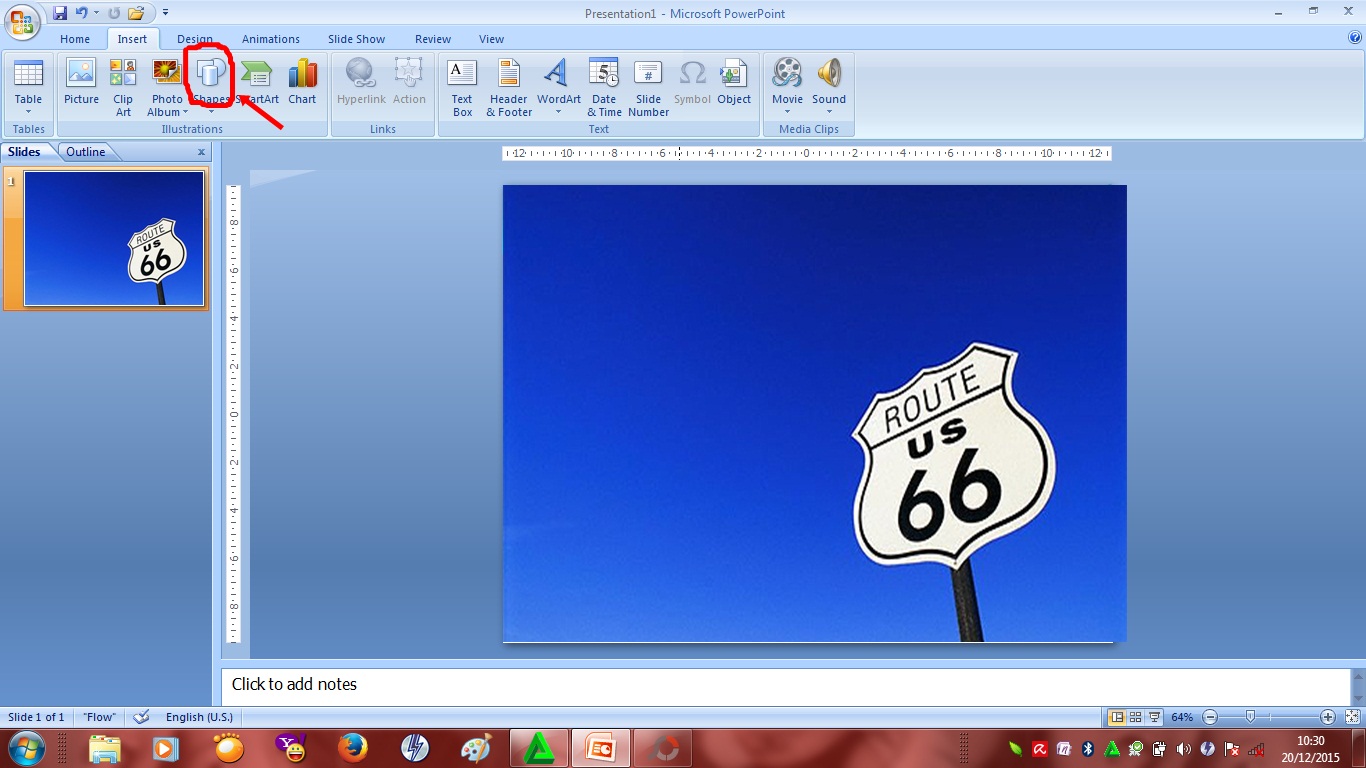
Task: Open Microsoft Office PowerPoint Help
Action: 1355,38
